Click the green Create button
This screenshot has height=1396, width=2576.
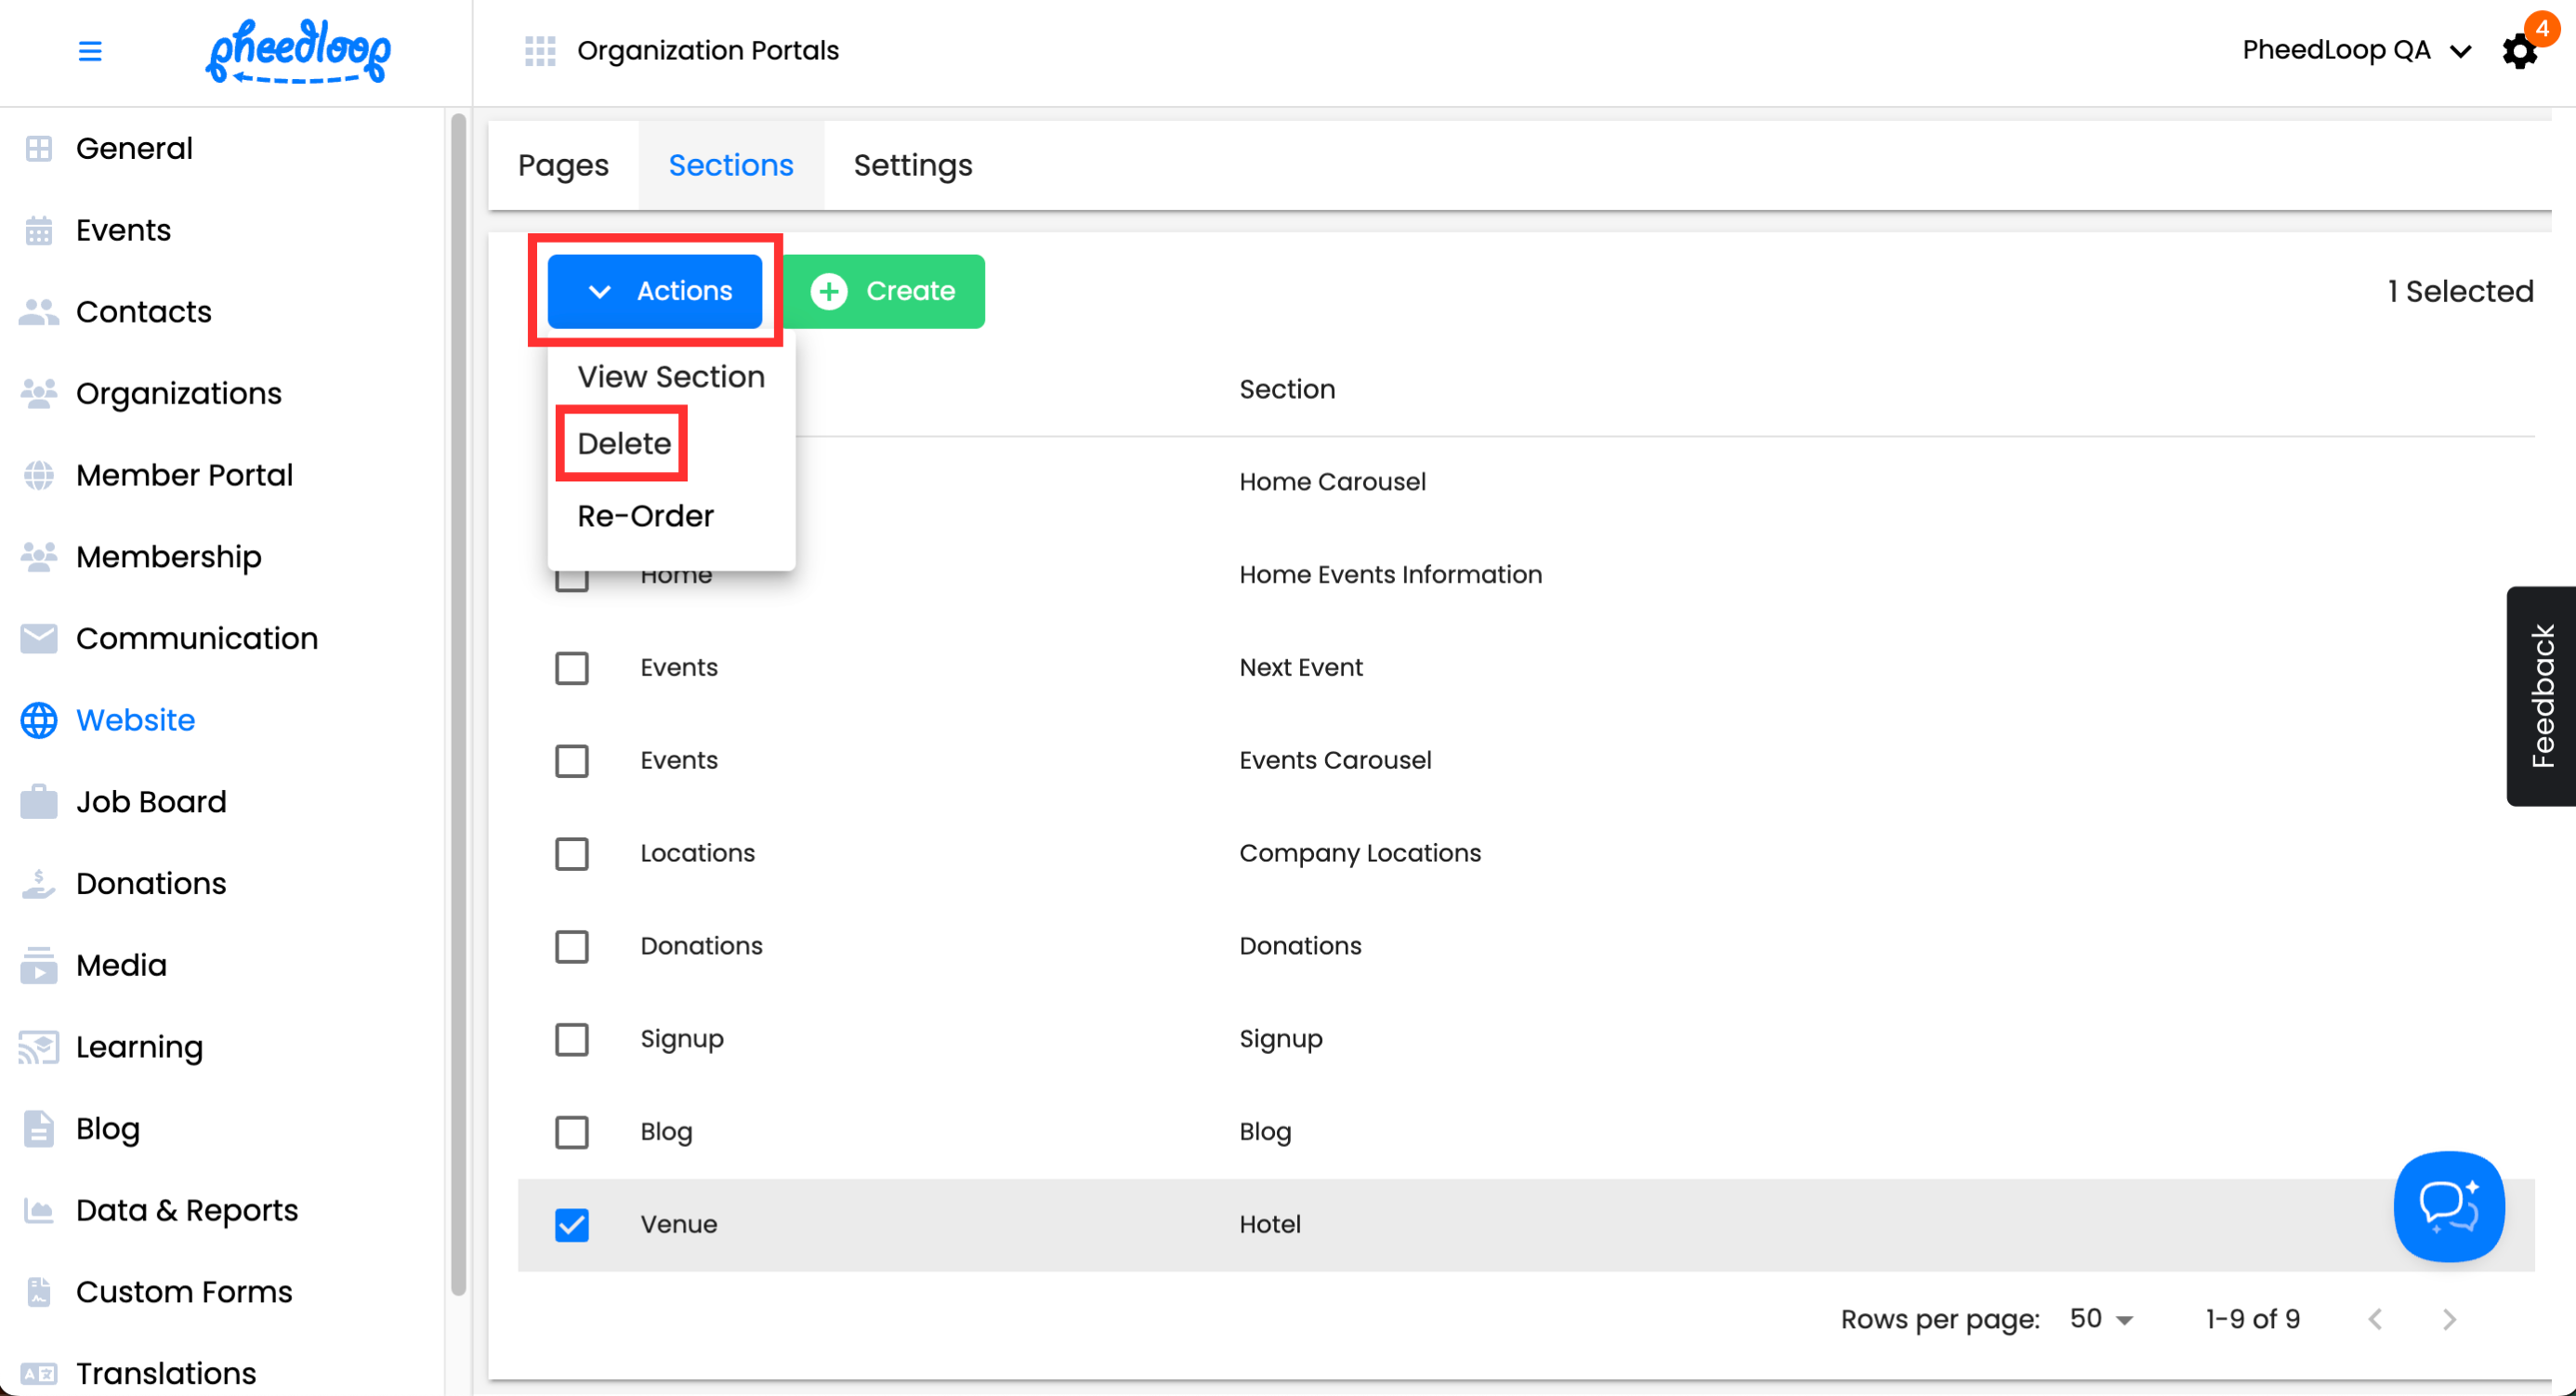pyautogui.click(x=883, y=291)
